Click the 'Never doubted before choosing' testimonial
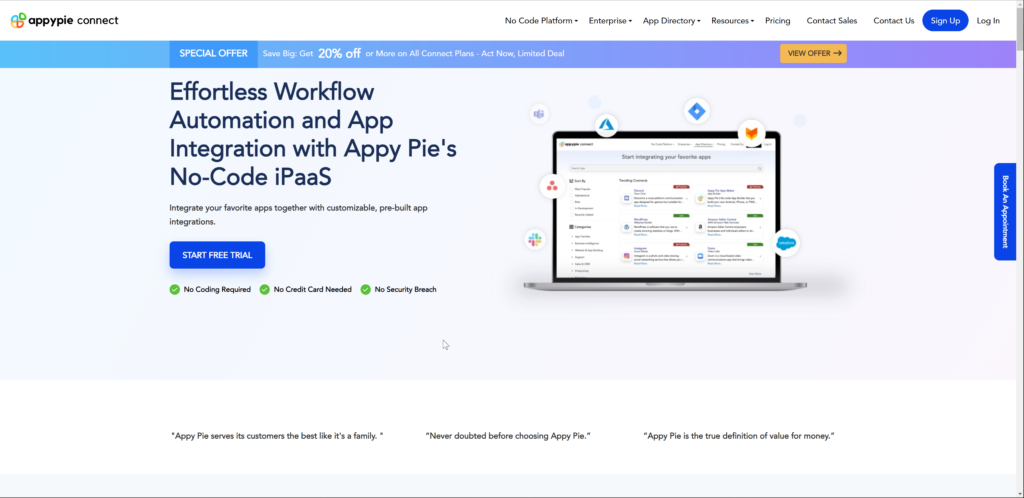The image size is (1024, 498). point(508,435)
